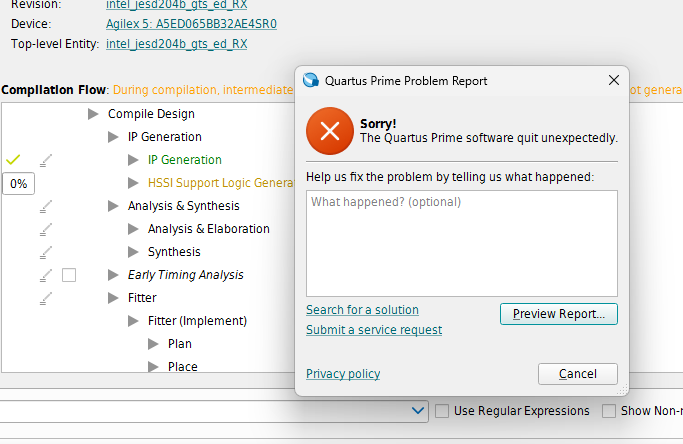Click the 0% progress indicator
This screenshot has height=444, width=683.
(18, 184)
